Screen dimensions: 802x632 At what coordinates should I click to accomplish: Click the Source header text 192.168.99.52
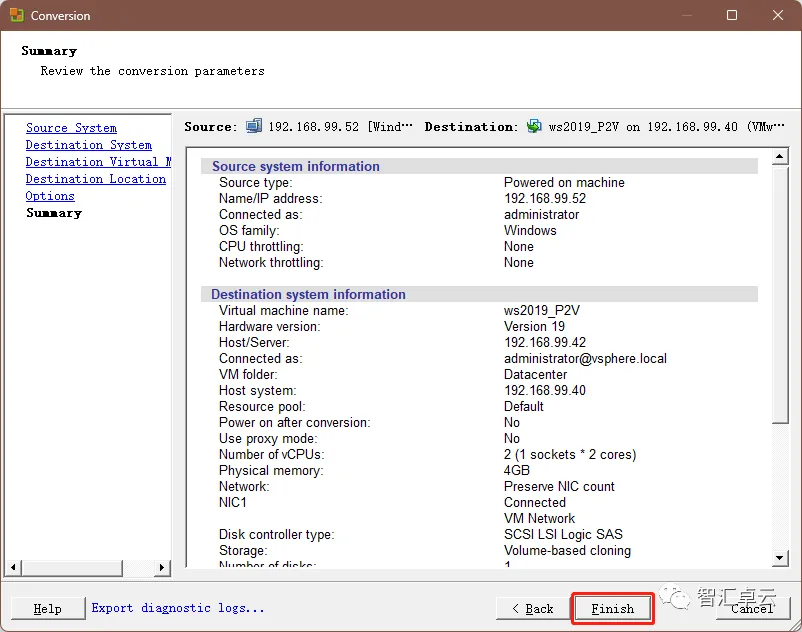[314, 126]
